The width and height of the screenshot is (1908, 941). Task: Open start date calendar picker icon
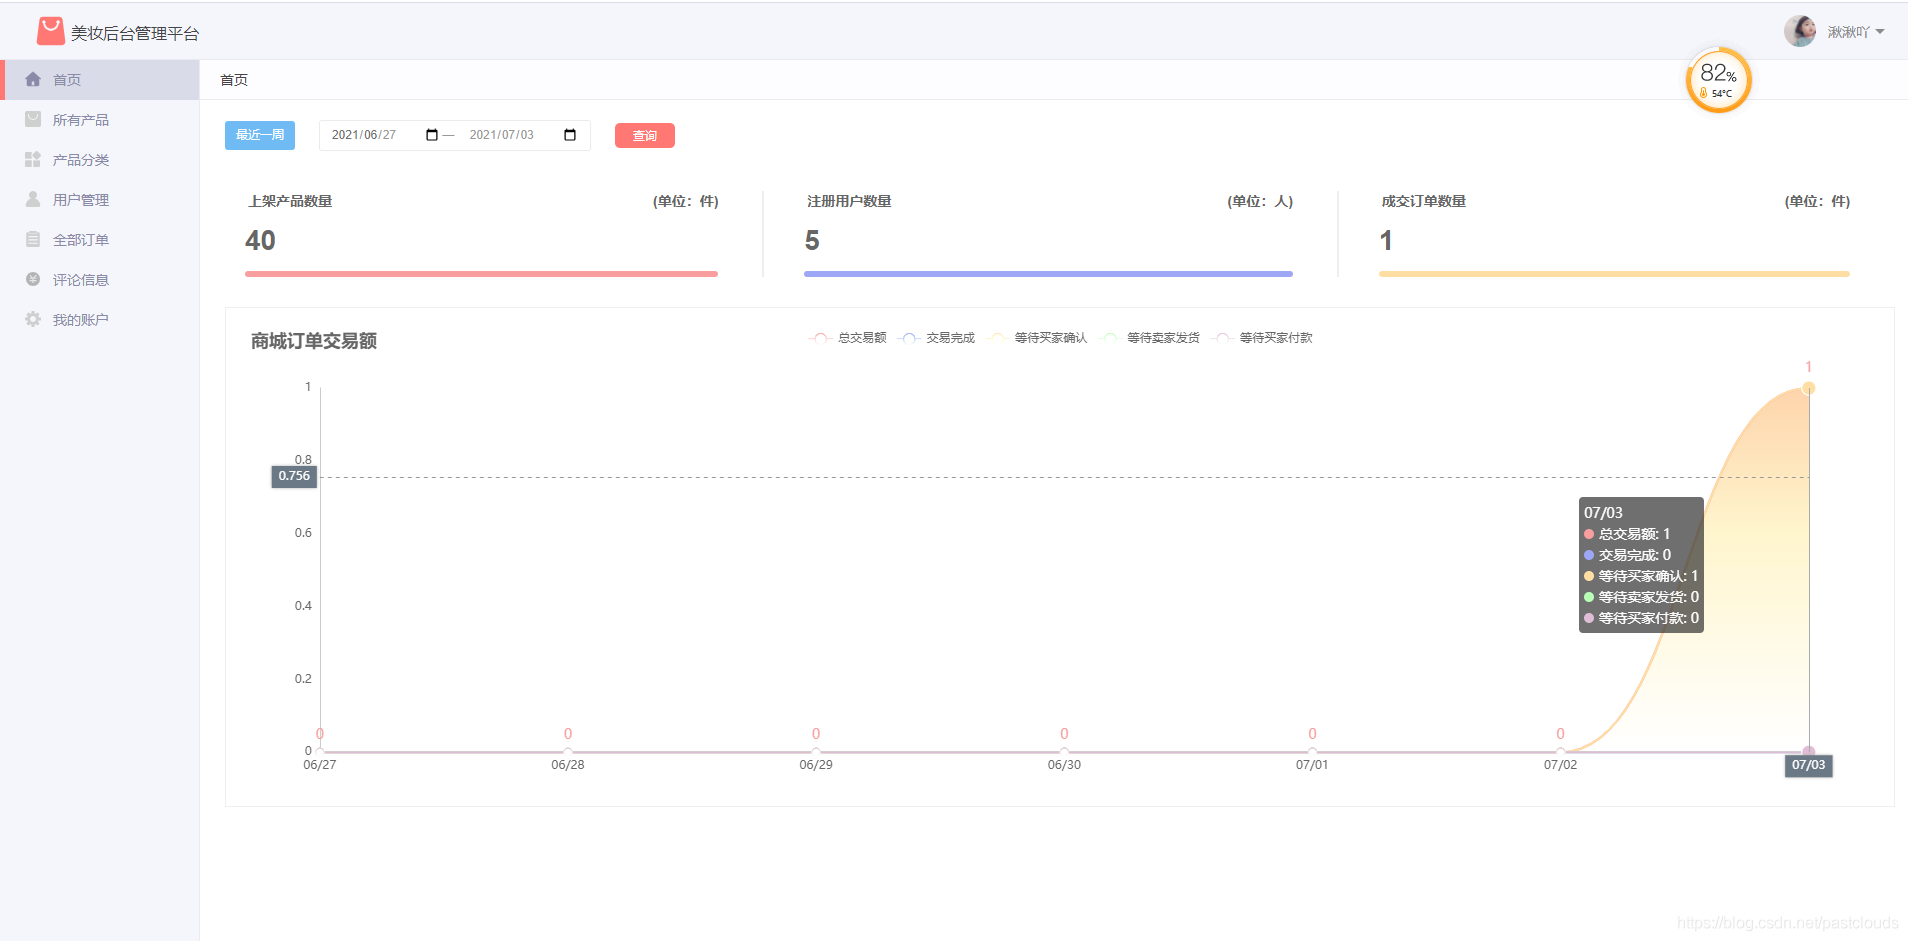432,135
